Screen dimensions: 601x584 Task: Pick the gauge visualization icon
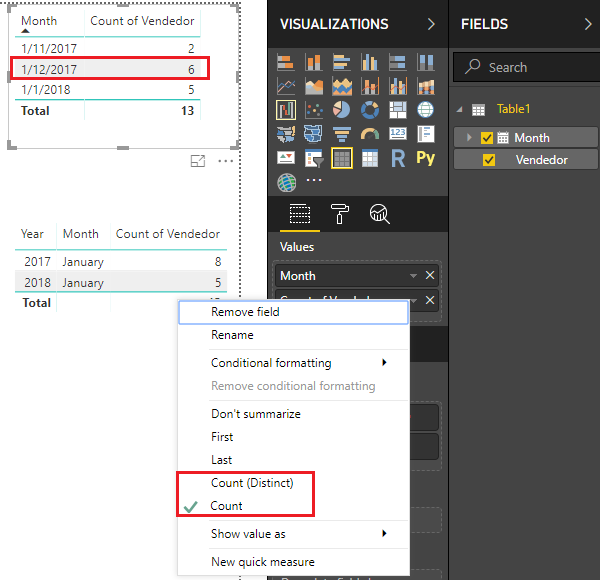pyautogui.click(x=370, y=134)
